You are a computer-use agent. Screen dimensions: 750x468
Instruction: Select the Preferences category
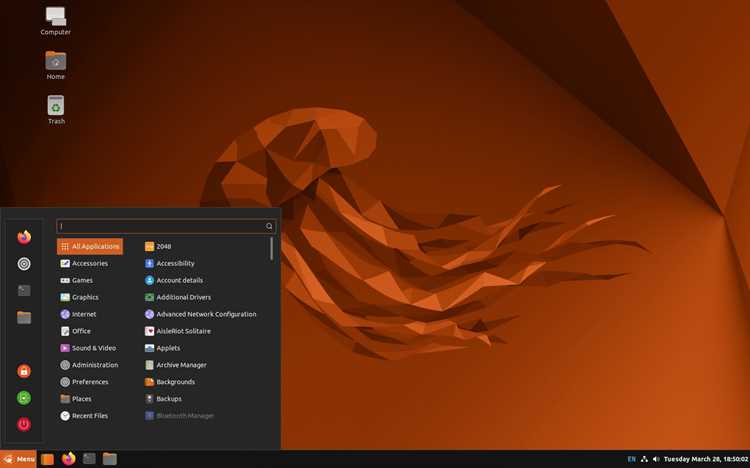tap(85, 382)
